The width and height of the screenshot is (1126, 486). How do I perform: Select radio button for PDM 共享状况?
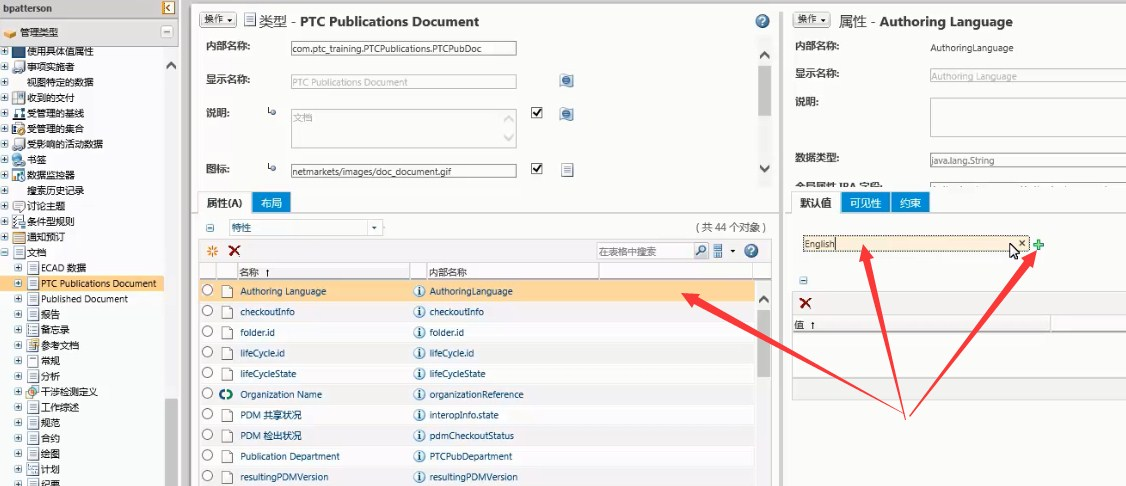208,414
